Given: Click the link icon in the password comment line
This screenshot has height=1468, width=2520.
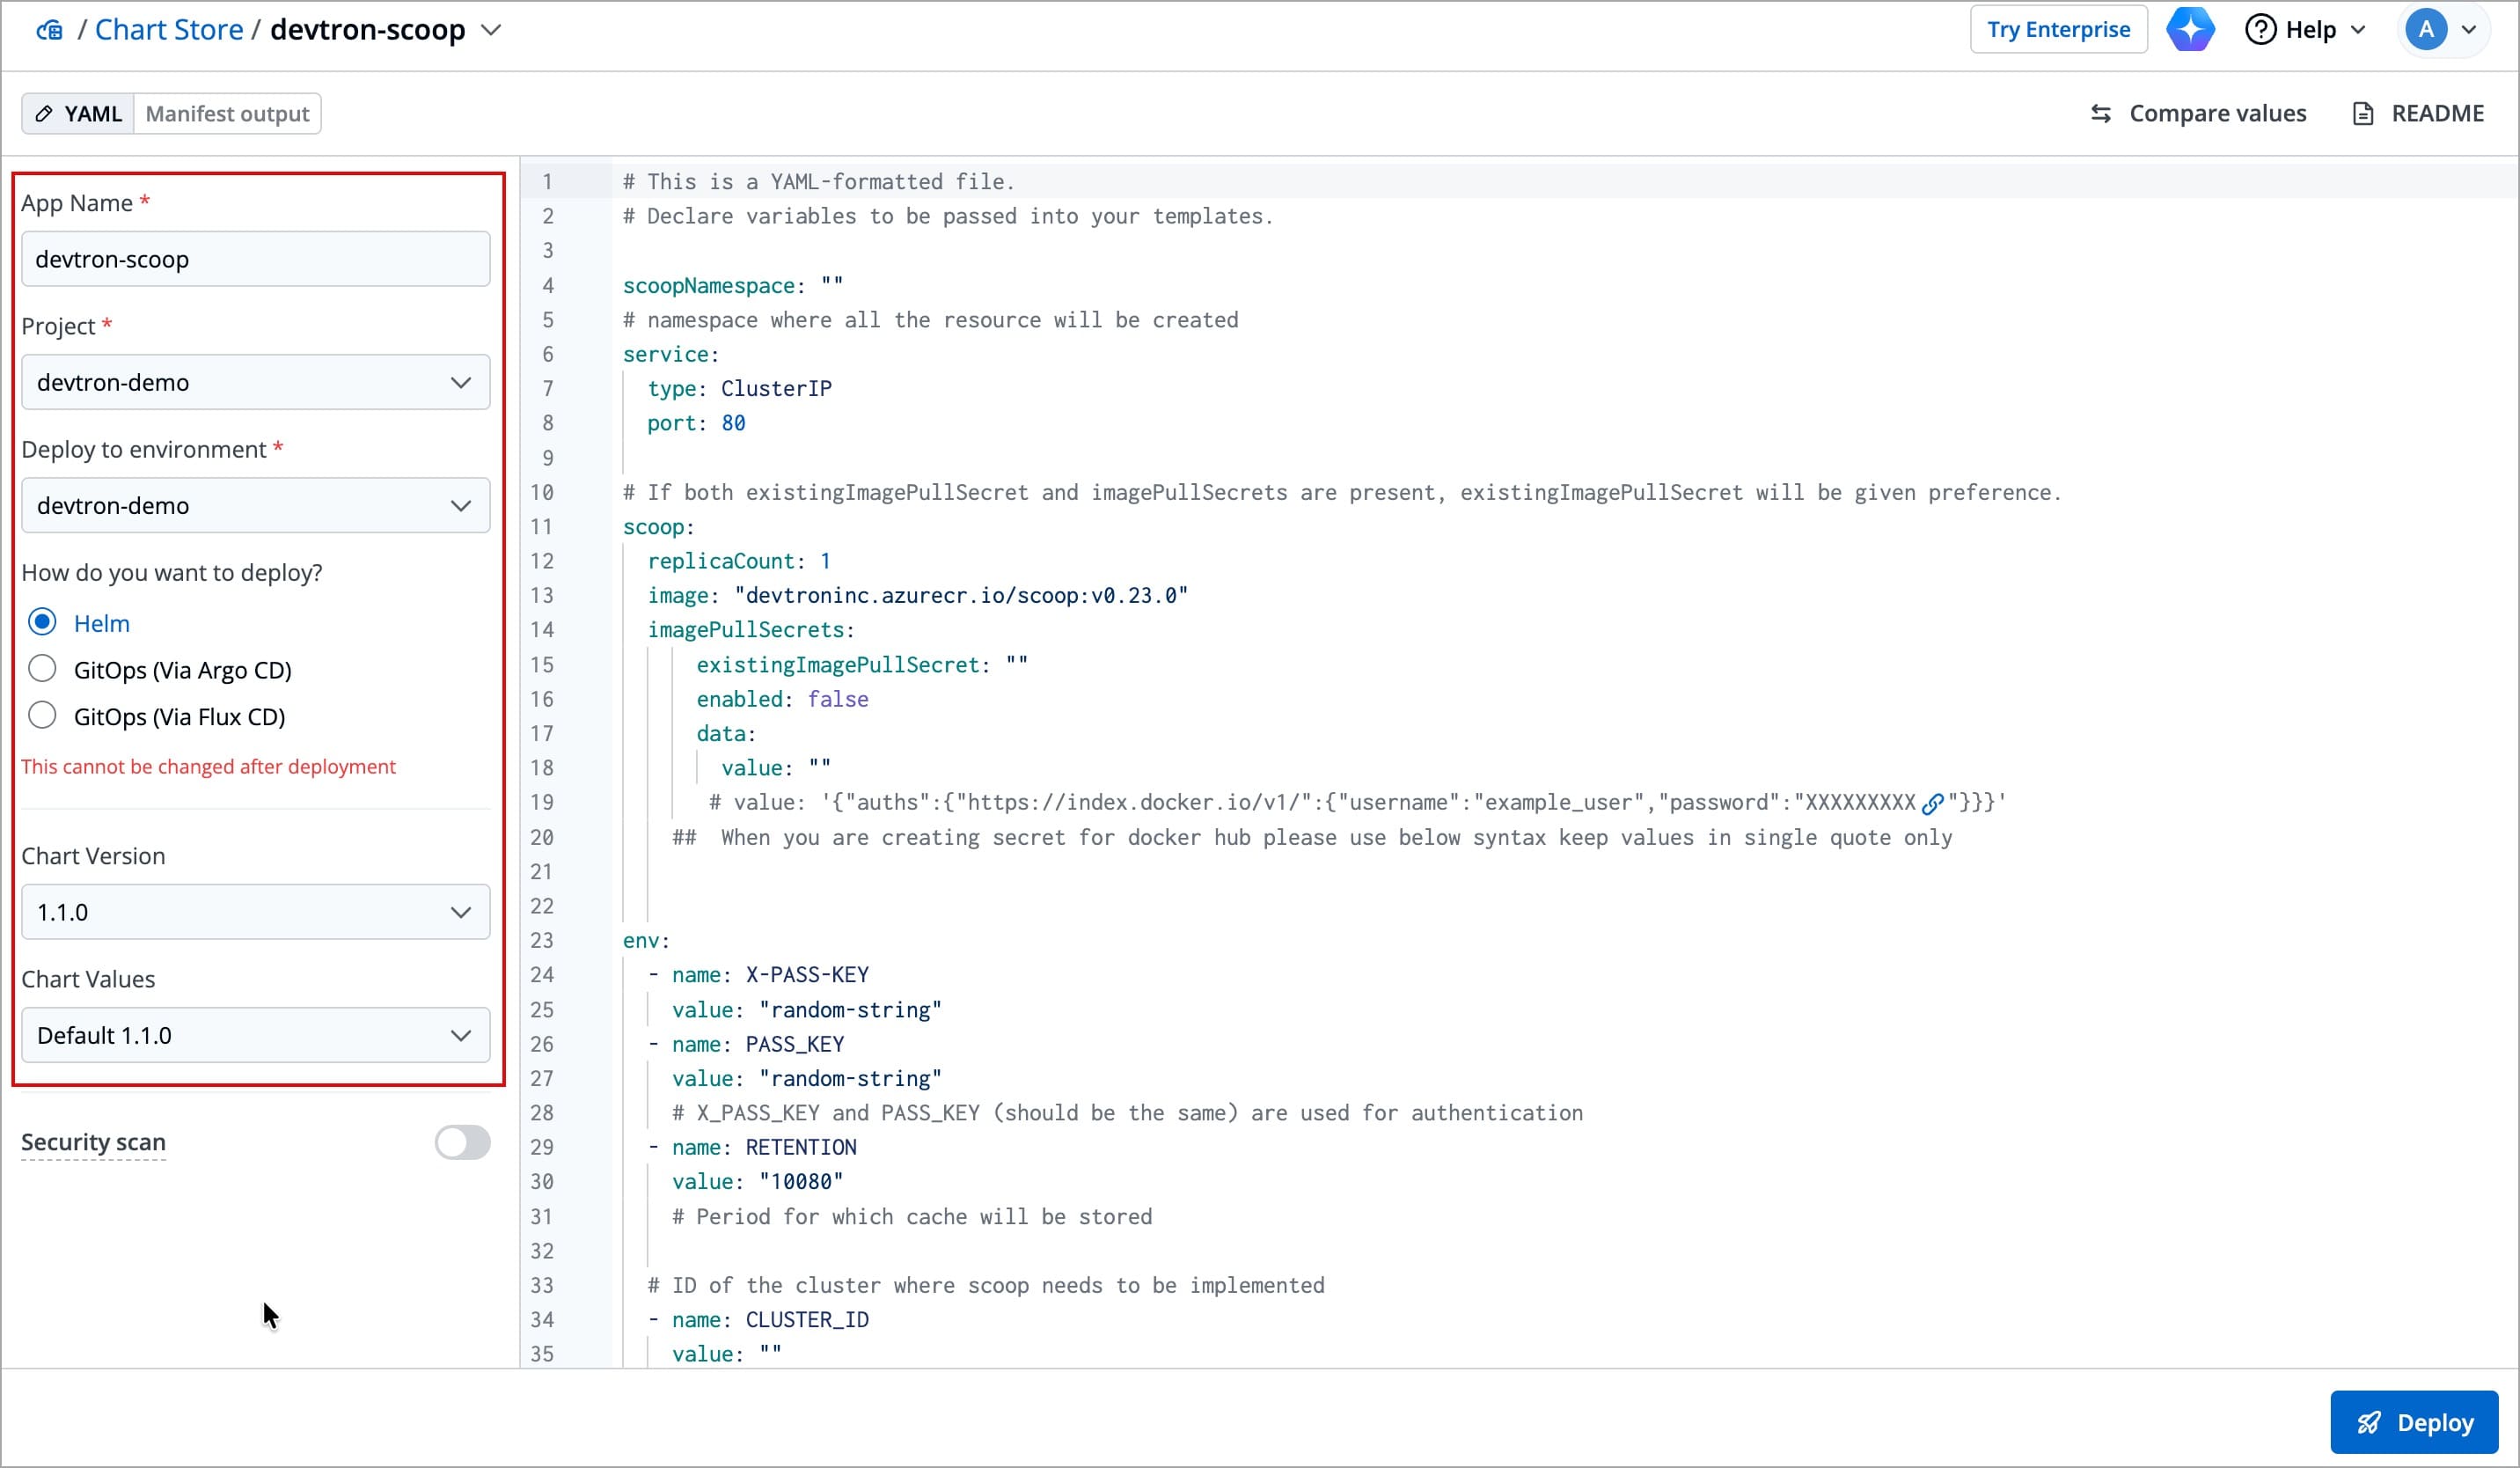Looking at the screenshot, I should 1932,803.
